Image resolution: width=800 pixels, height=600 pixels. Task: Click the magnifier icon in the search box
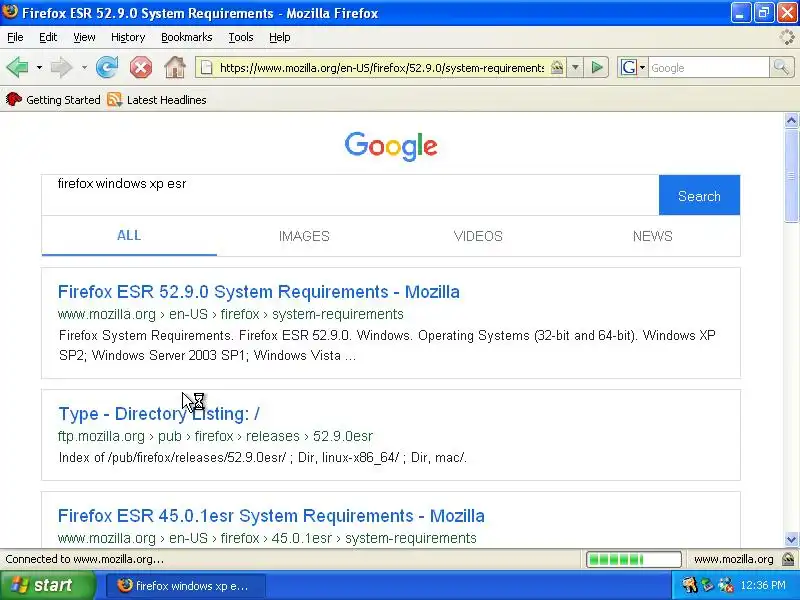pos(781,67)
